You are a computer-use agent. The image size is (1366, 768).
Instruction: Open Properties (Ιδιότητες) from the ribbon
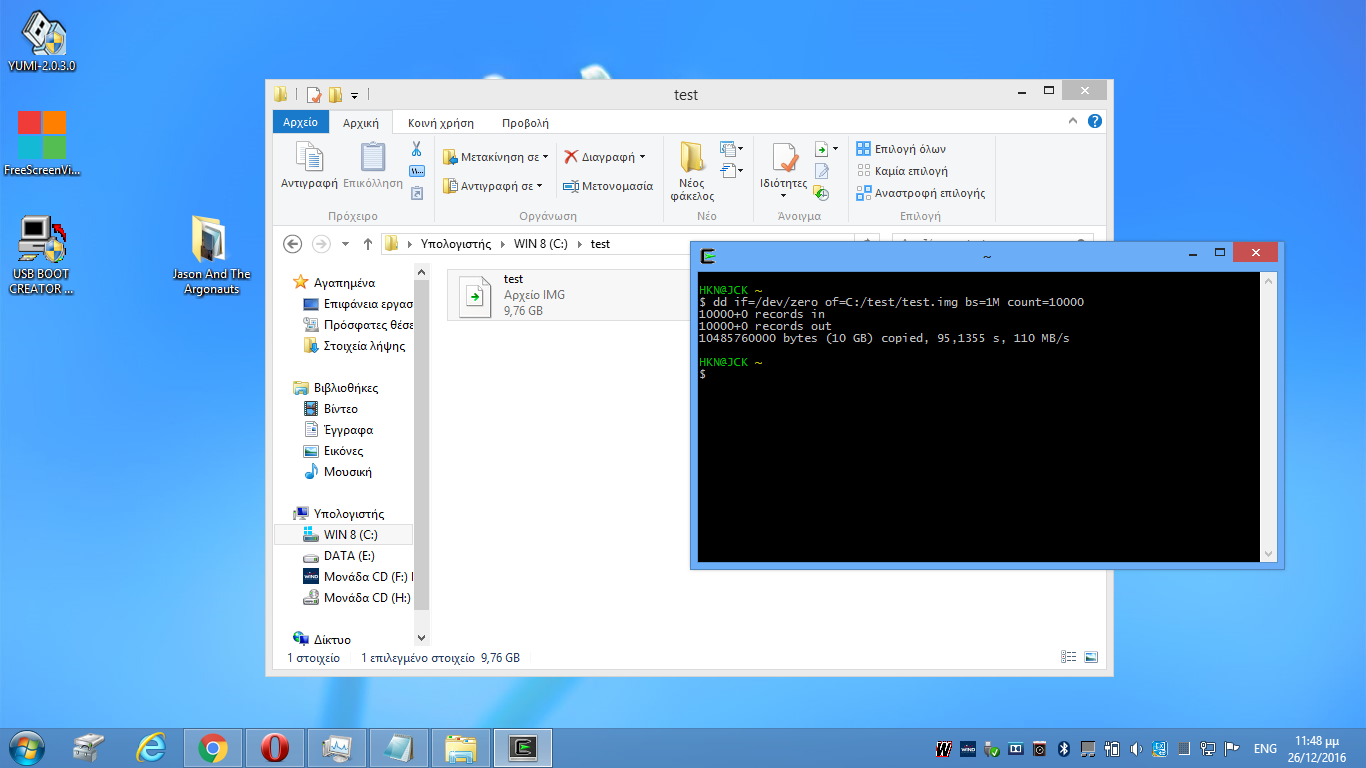[x=784, y=166]
